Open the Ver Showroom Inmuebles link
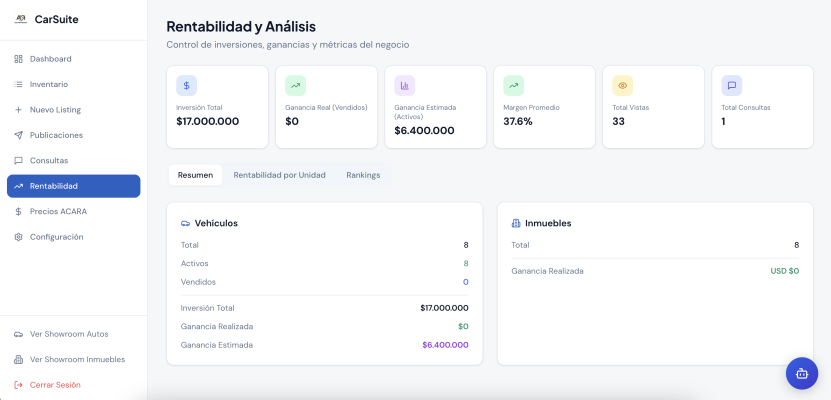This screenshot has width=831, height=400. point(77,359)
